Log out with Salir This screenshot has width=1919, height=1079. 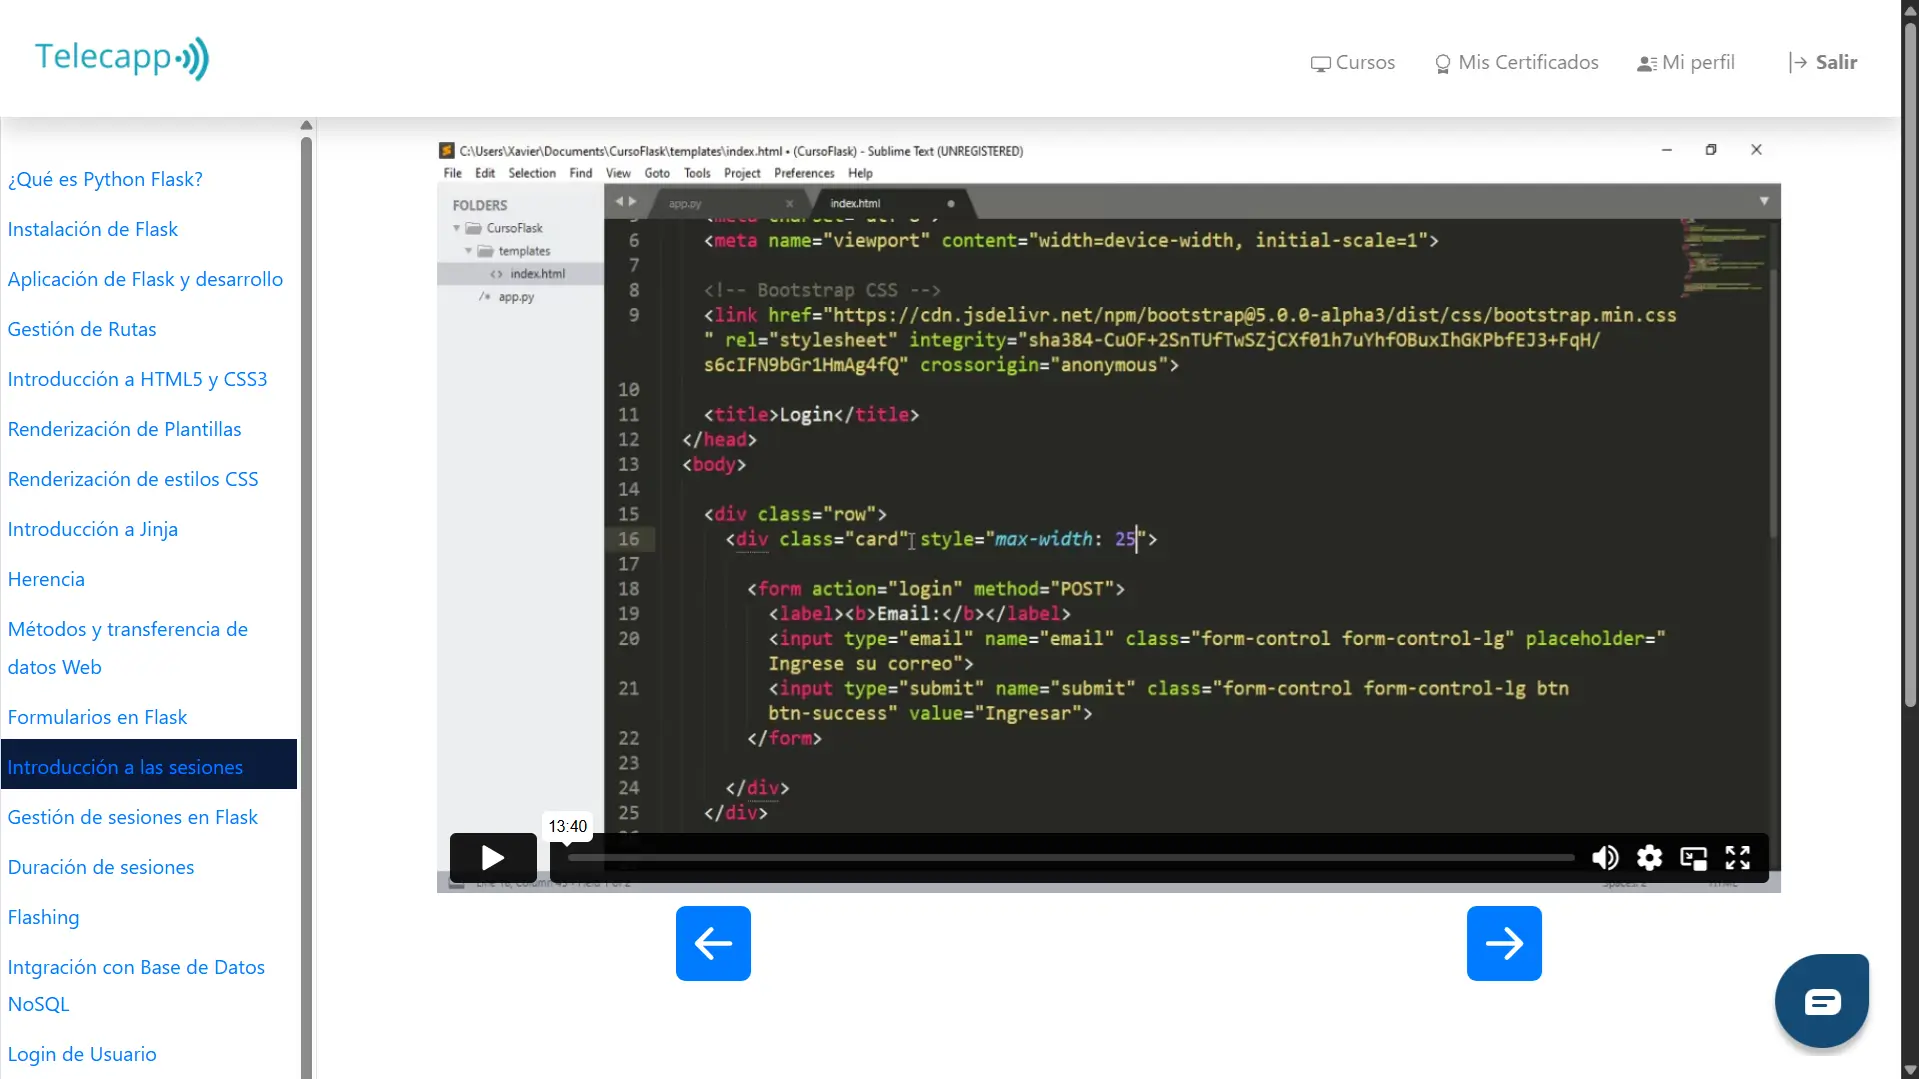pyautogui.click(x=1822, y=62)
